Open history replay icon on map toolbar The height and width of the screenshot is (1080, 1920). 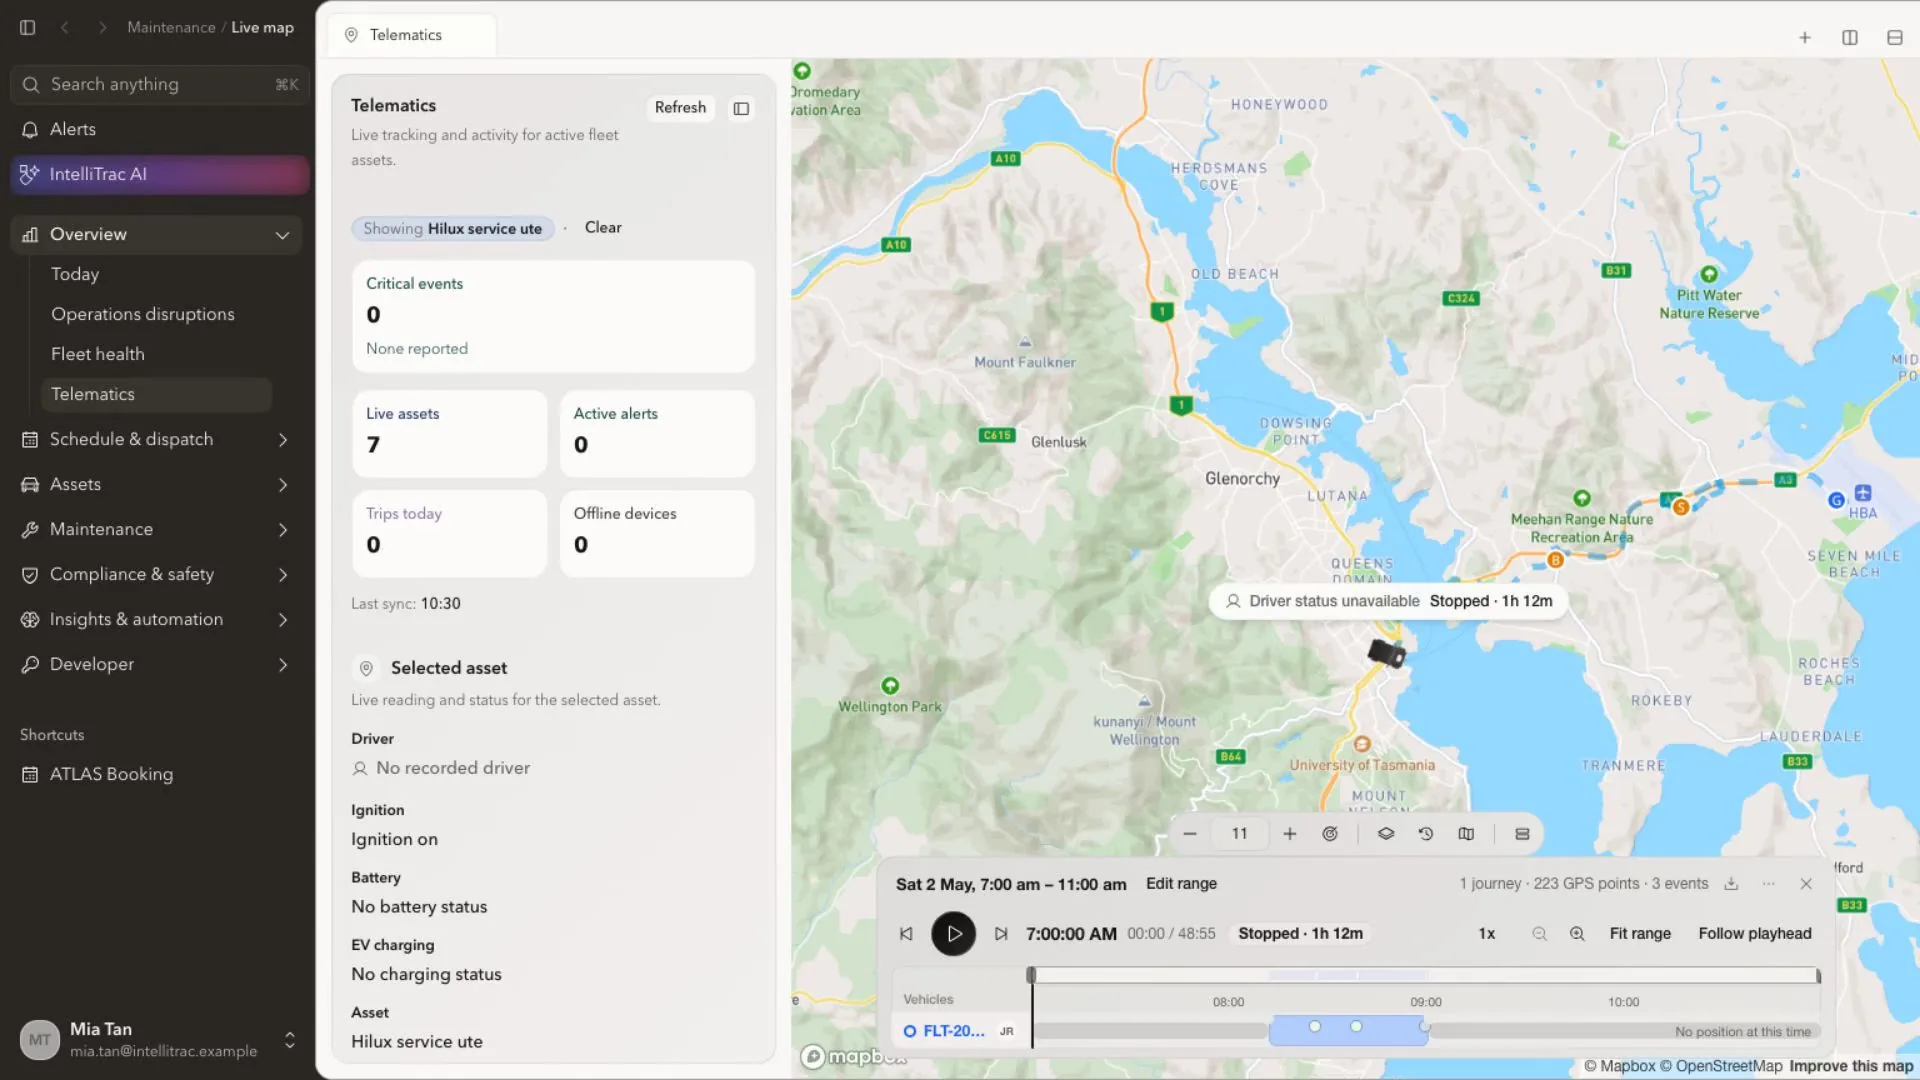1426,834
